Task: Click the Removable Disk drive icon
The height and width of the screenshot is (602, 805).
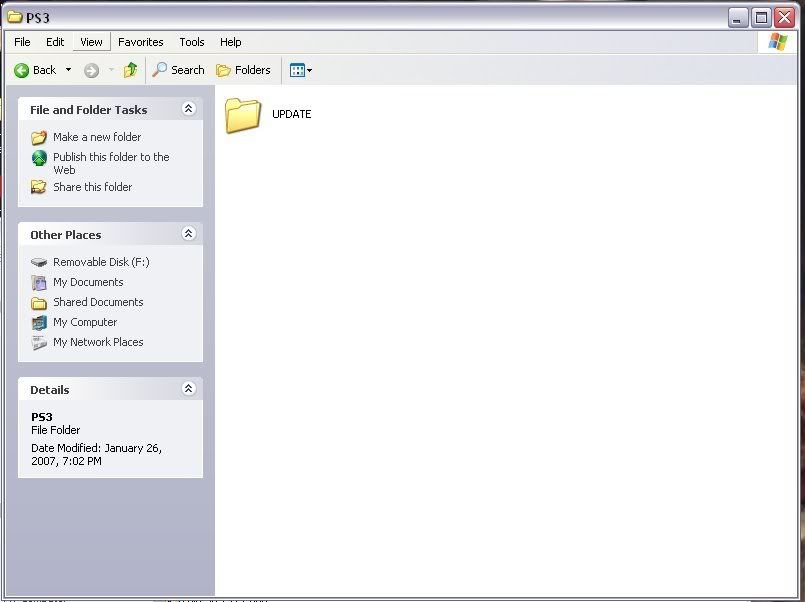Action: 39,262
